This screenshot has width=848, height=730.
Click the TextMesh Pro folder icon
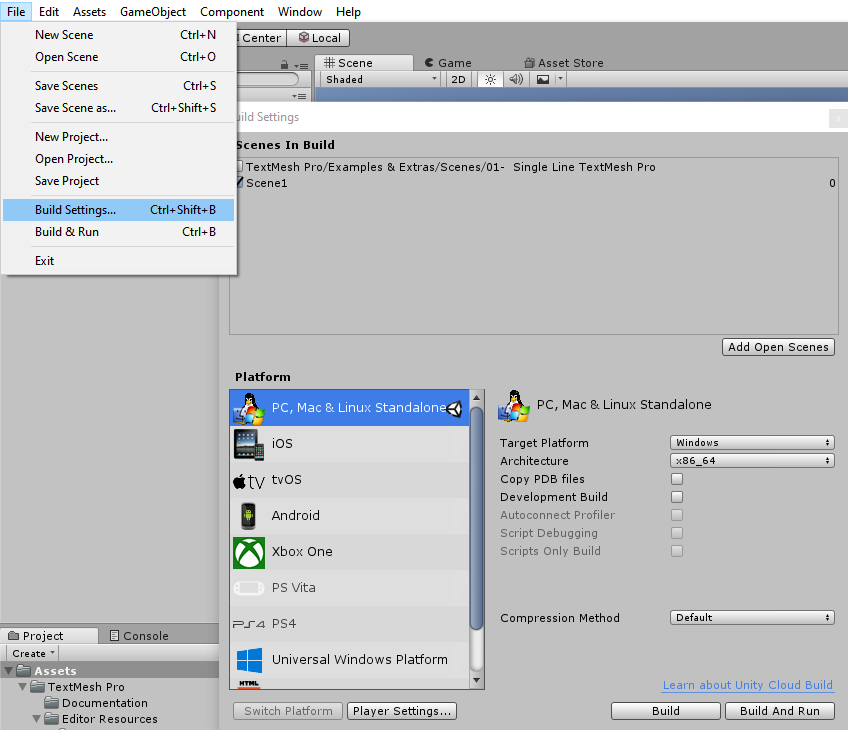[37, 687]
